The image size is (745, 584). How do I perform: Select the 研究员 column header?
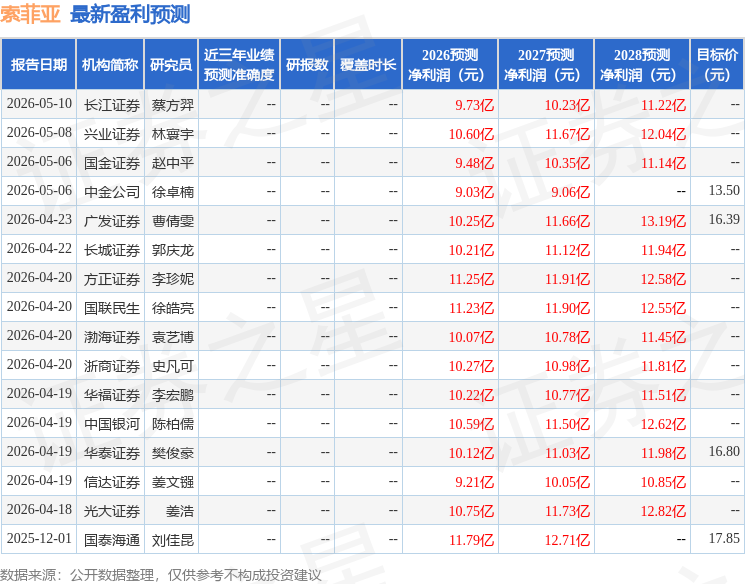[x=171, y=64]
